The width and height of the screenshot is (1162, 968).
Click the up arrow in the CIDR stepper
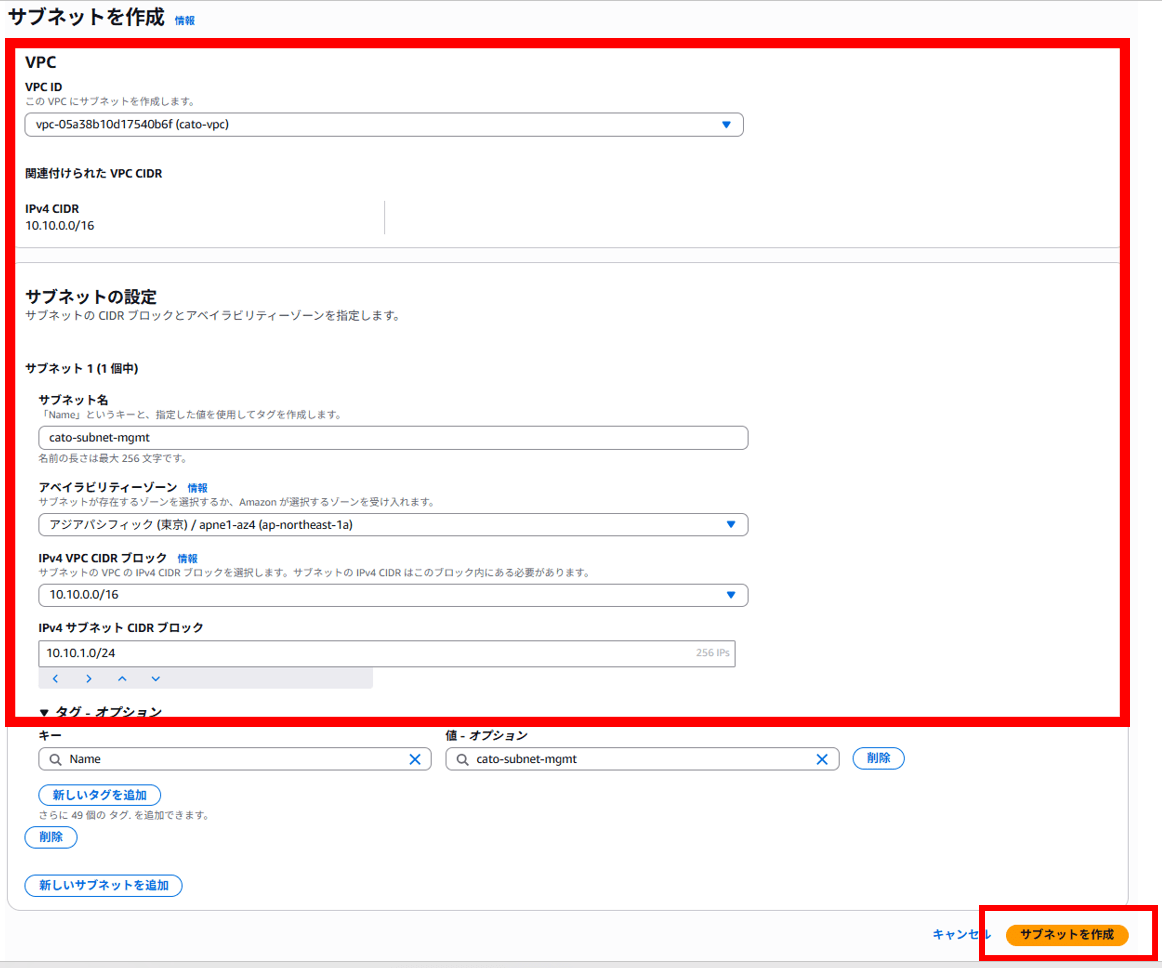click(122, 678)
